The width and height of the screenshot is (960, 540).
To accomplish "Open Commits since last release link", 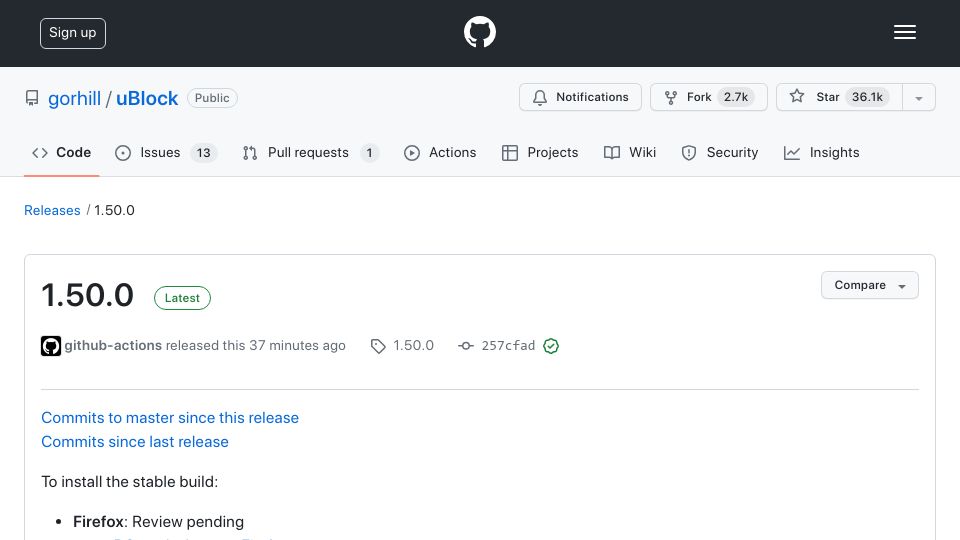I will pos(135,441).
